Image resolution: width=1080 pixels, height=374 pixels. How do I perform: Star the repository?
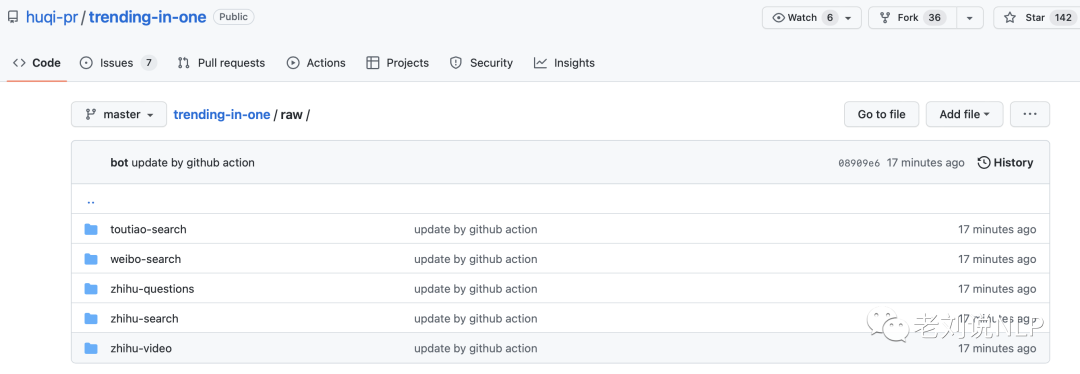[x=1037, y=18]
